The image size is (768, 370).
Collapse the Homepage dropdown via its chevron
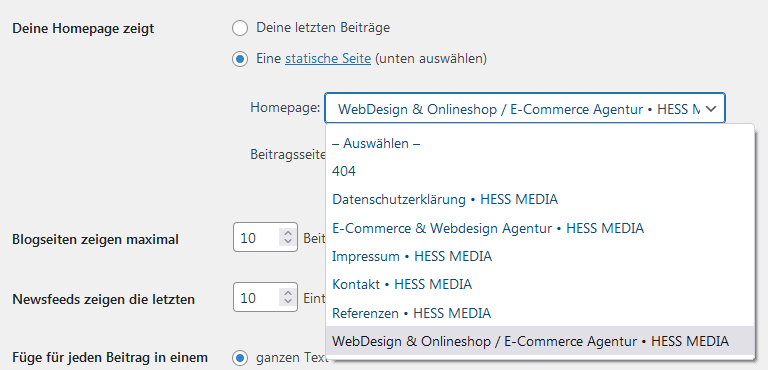[x=711, y=109]
